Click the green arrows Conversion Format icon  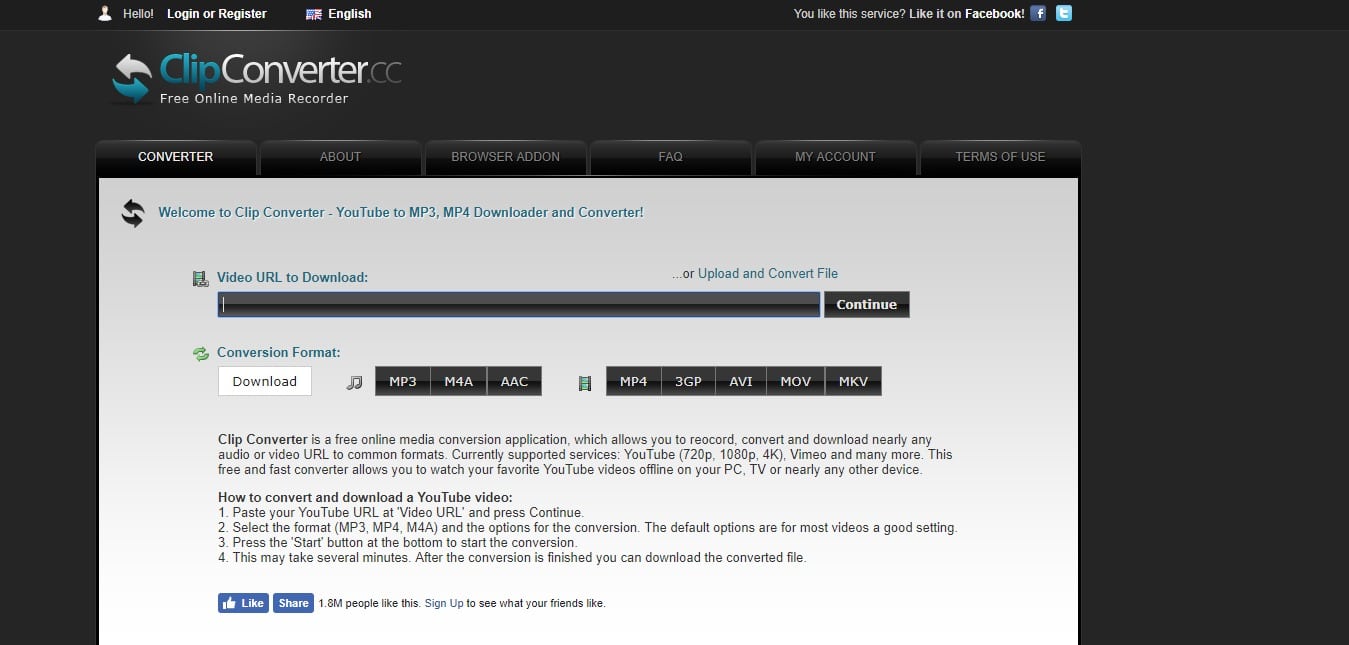(200, 353)
